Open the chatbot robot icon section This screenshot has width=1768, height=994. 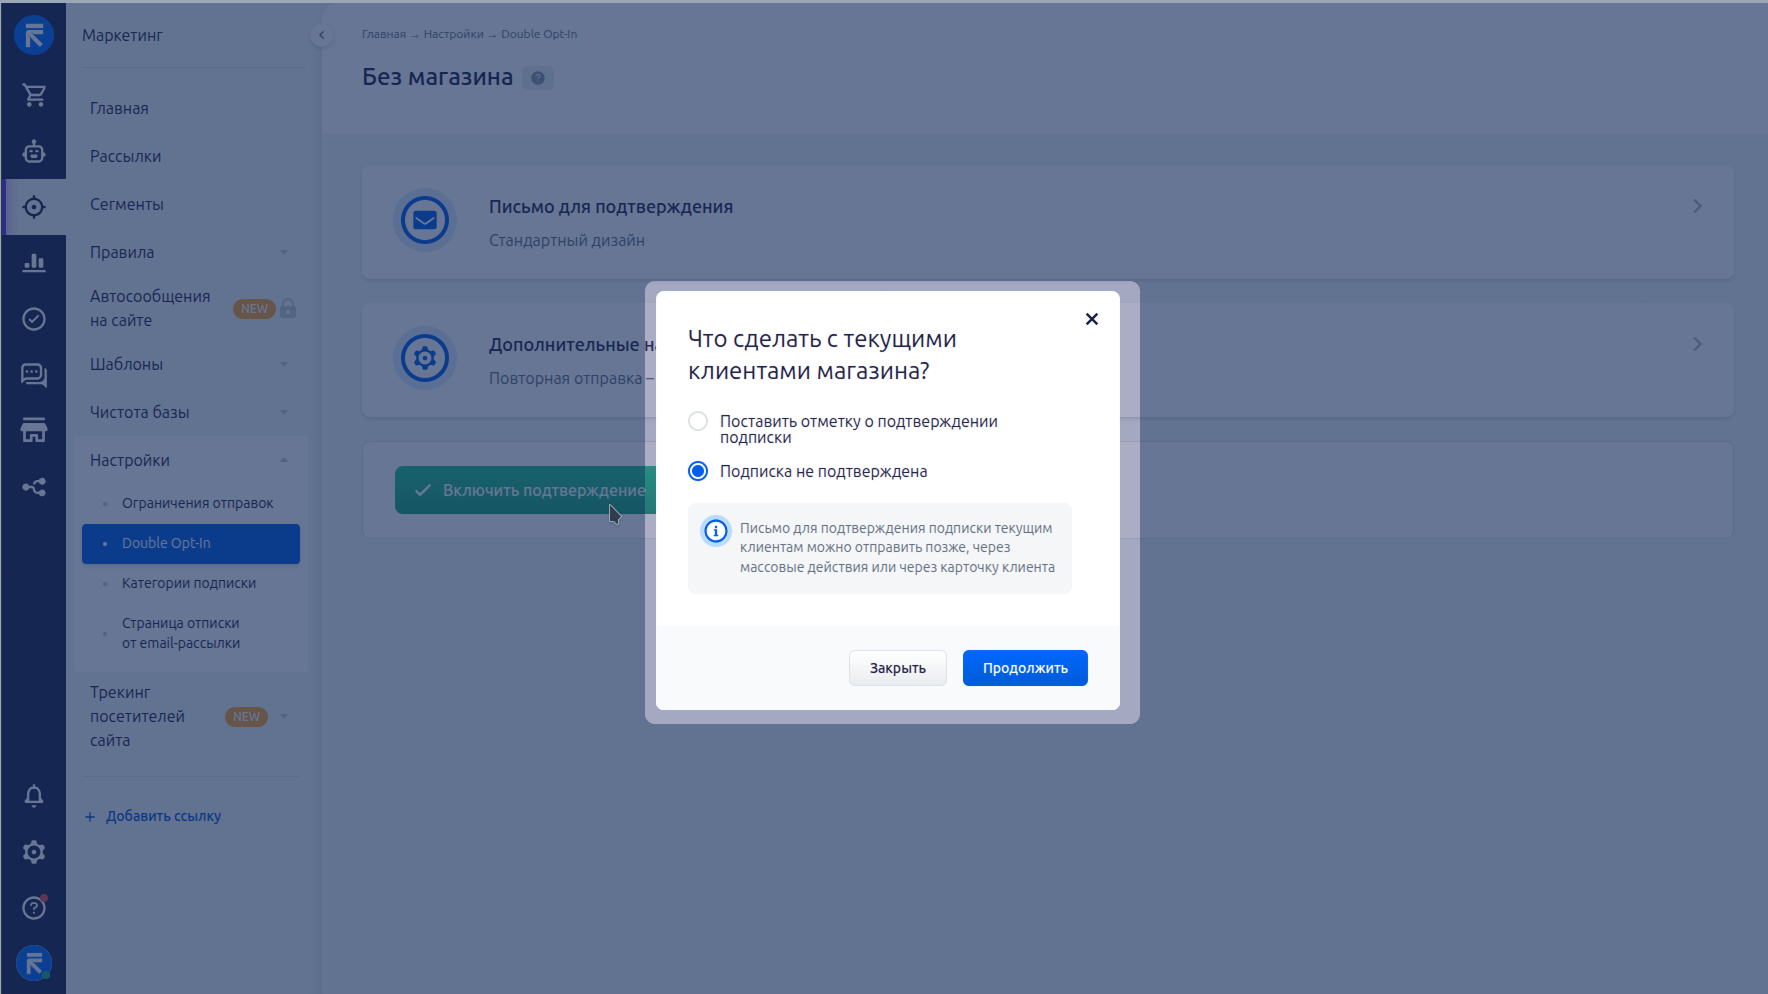point(34,151)
